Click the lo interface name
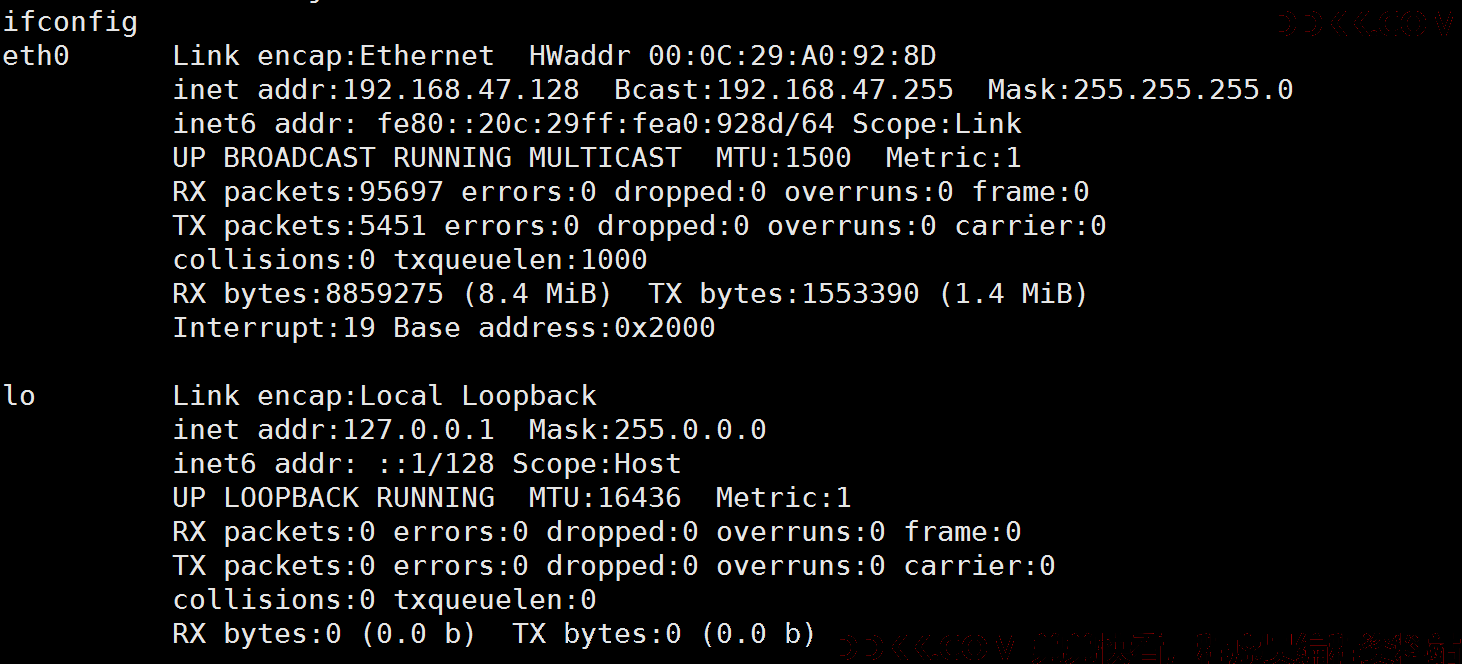1462x664 pixels. point(19,396)
